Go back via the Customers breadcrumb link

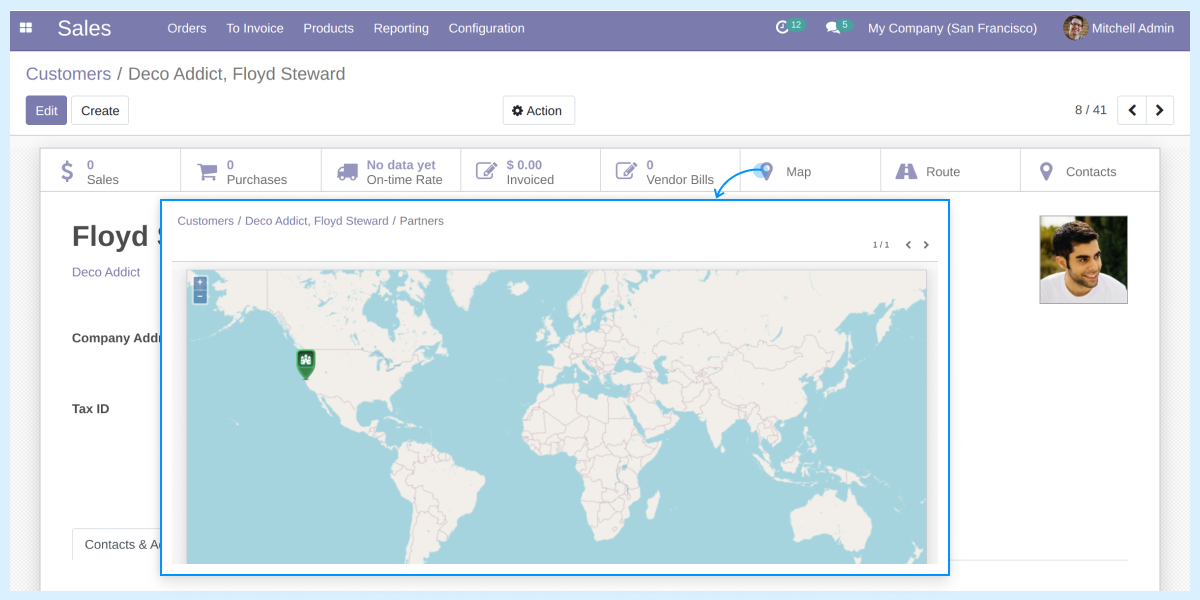click(x=68, y=74)
